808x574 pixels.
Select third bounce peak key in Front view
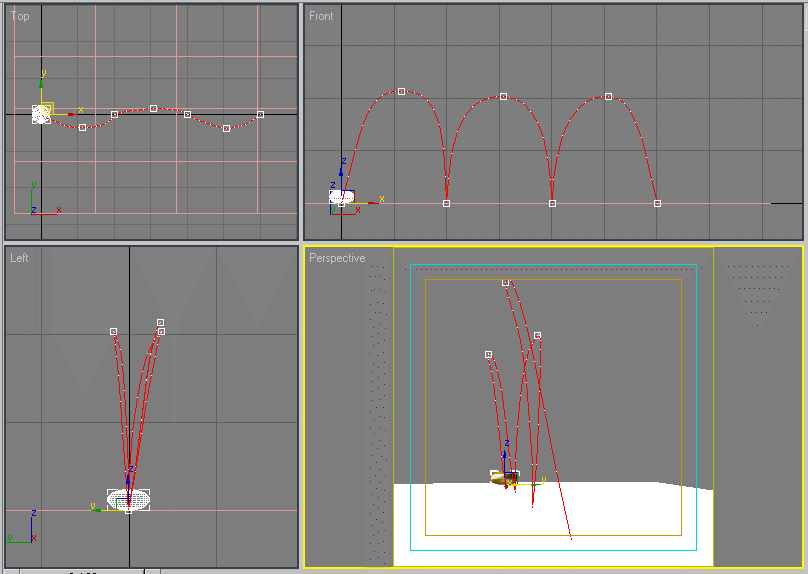(609, 96)
